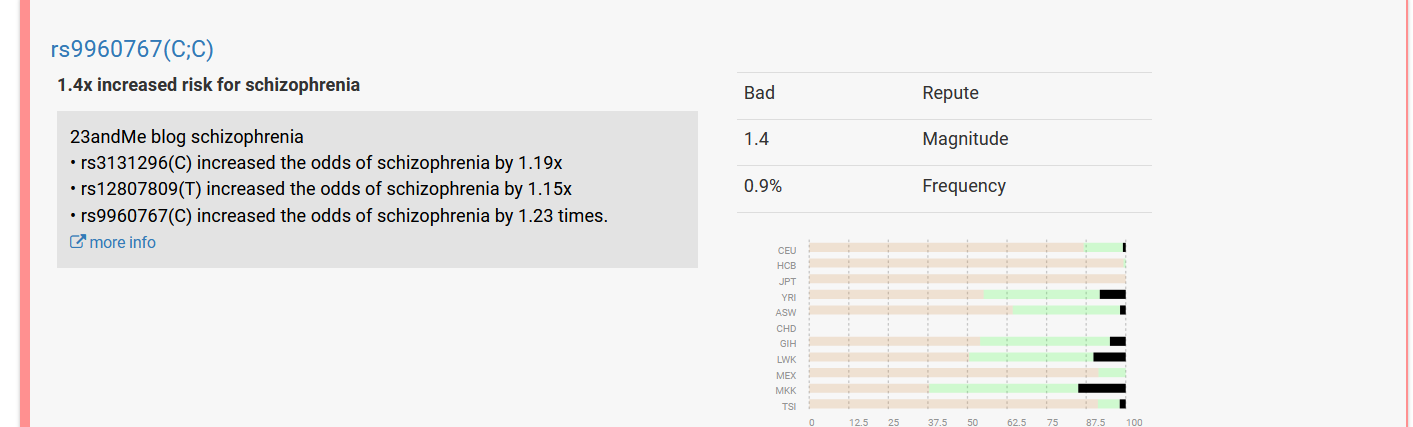This screenshot has height=427, width=1413.
Task: Click the Frequency label in the table
Action: click(964, 186)
